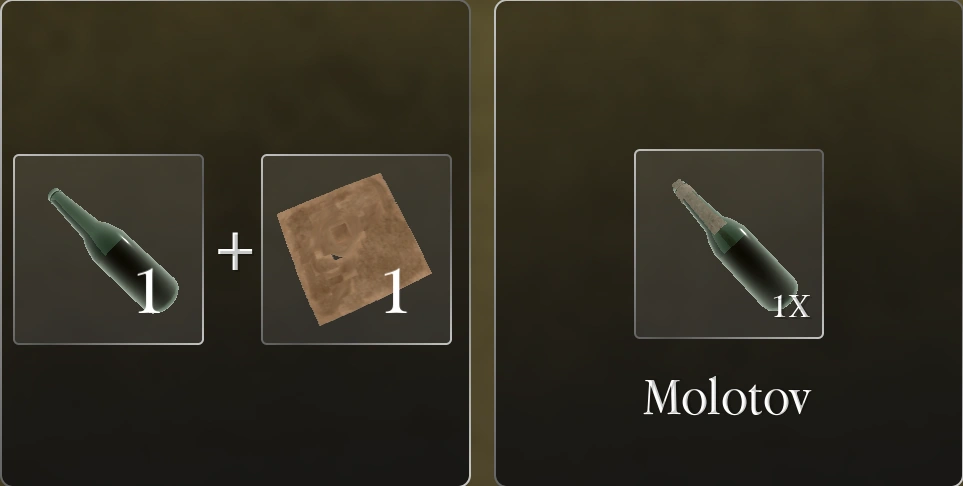Click the Molotov item name label

pyautogui.click(x=727, y=398)
